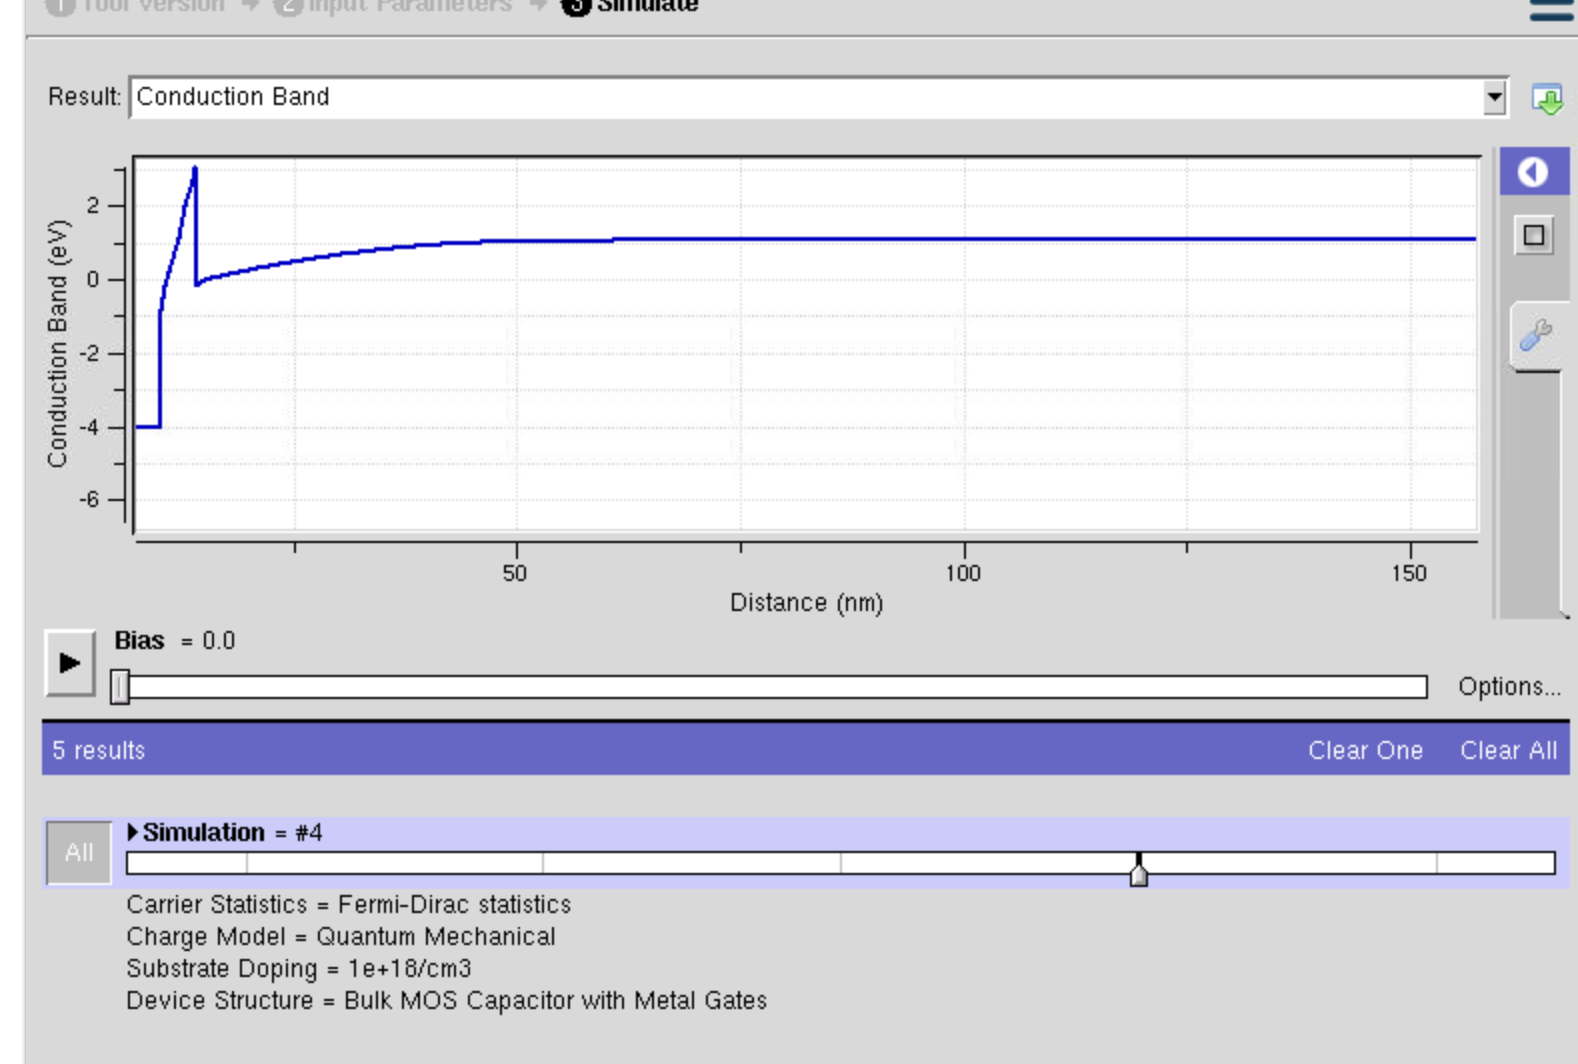1578x1064 pixels.
Task: Open the Options... link
Action: pyautogui.click(x=1509, y=687)
